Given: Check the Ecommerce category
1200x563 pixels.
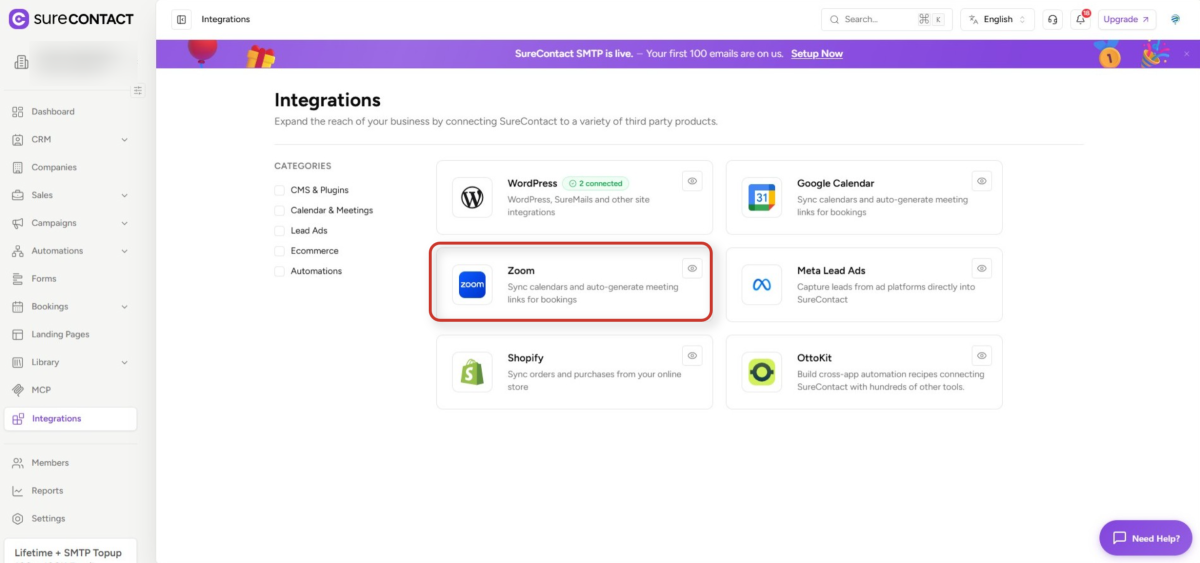Looking at the screenshot, I should pyautogui.click(x=280, y=251).
